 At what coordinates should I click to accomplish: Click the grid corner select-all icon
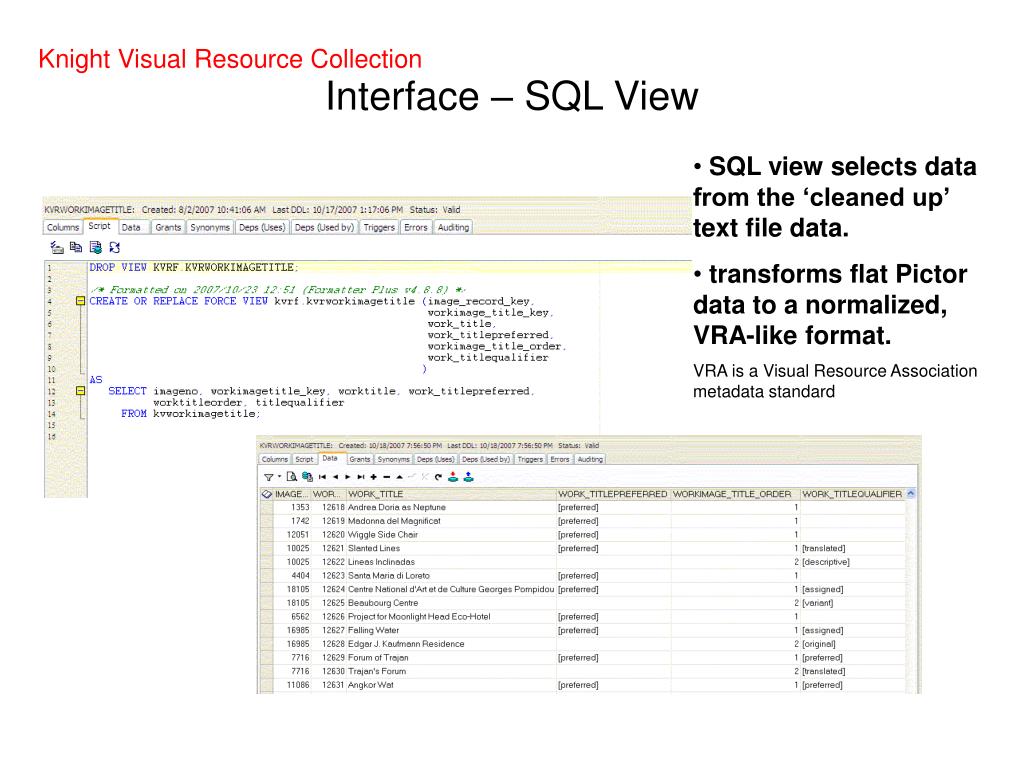tap(266, 494)
